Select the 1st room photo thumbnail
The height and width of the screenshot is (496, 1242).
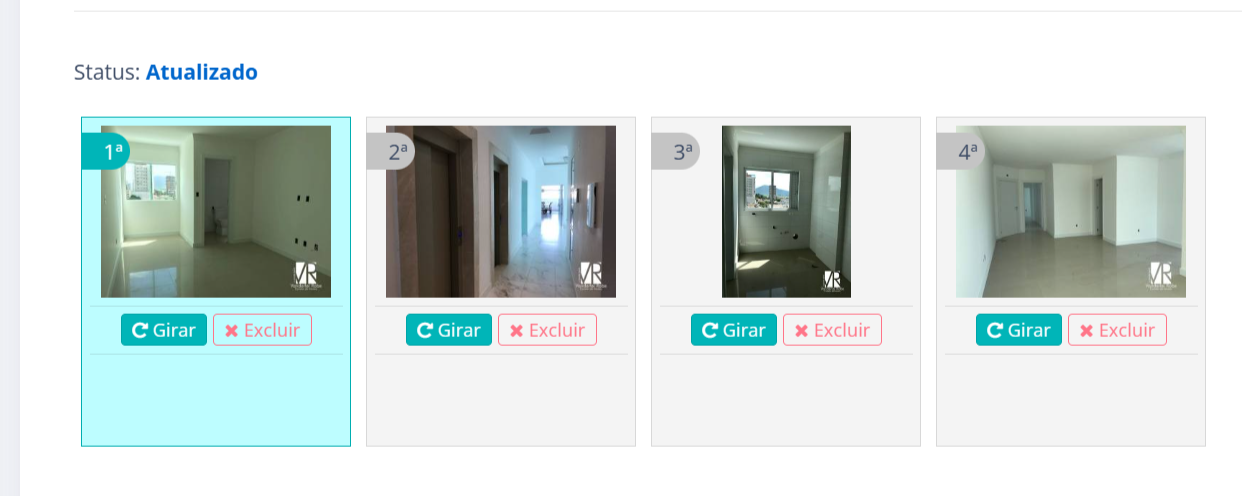[x=216, y=211]
